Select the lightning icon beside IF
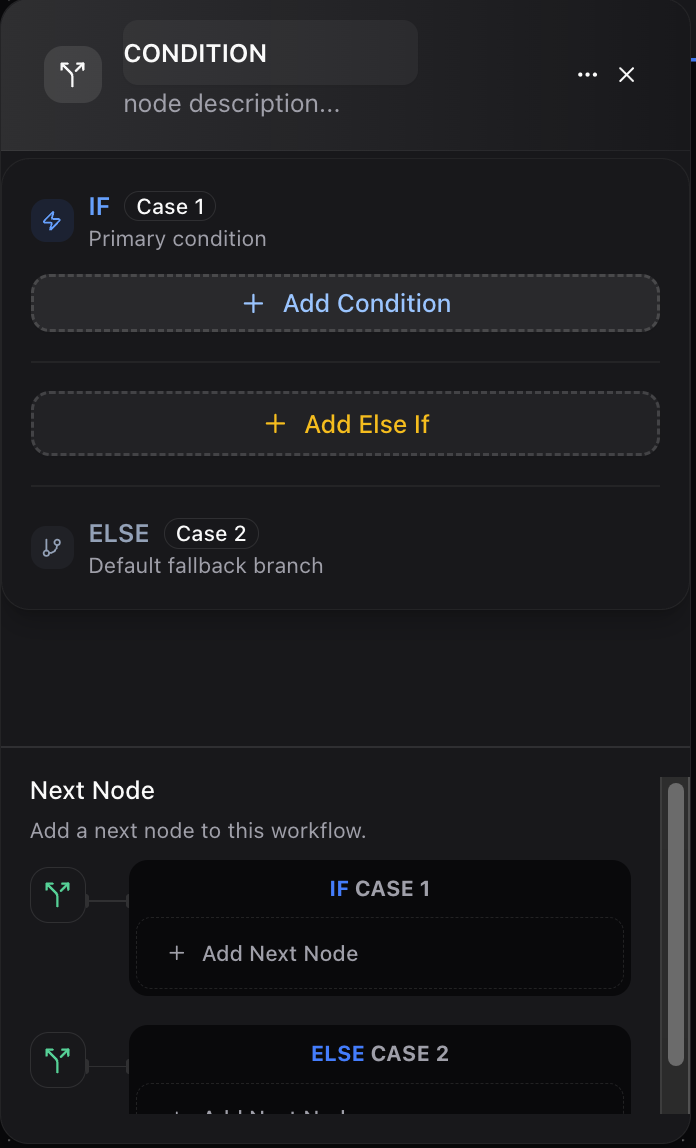This screenshot has width=696, height=1148. [52, 221]
